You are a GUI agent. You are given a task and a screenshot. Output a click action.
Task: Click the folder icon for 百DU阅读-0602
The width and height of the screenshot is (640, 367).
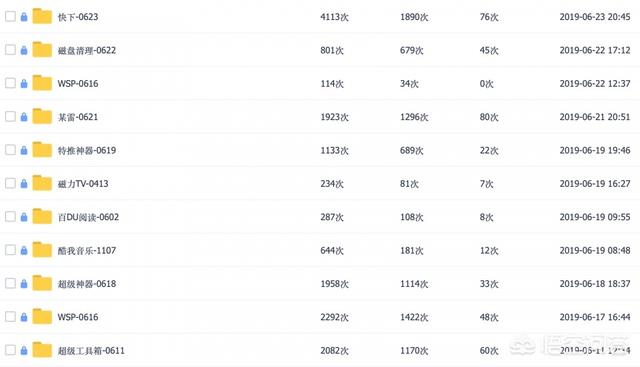tap(42, 216)
